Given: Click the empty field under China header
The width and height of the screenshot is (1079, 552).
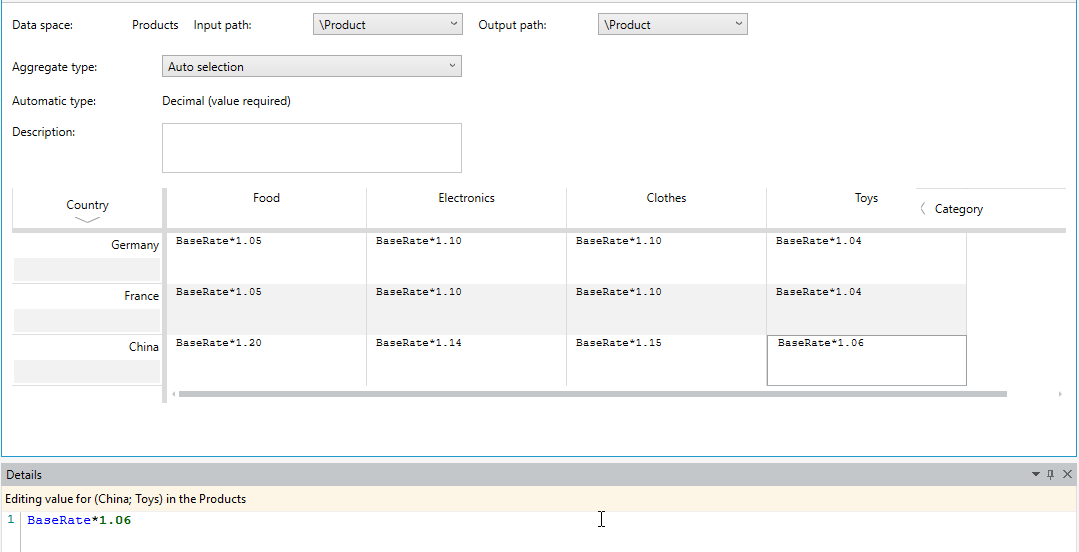Looking at the screenshot, I should pyautogui.click(x=87, y=371).
